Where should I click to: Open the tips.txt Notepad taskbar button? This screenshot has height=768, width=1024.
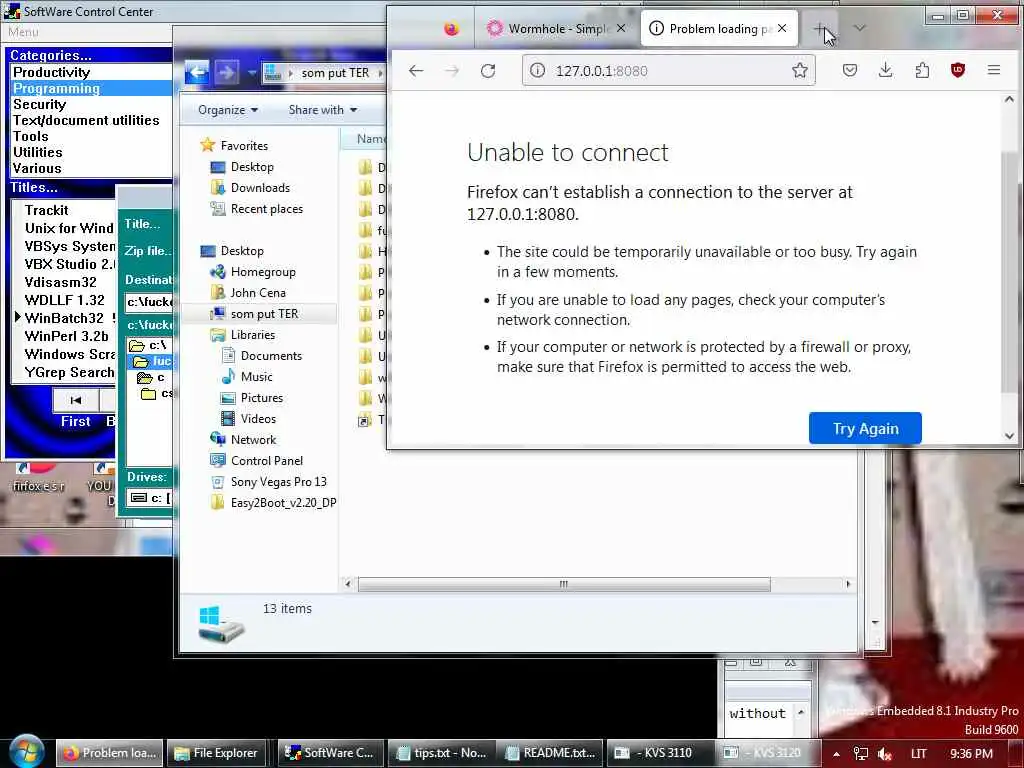coord(441,753)
